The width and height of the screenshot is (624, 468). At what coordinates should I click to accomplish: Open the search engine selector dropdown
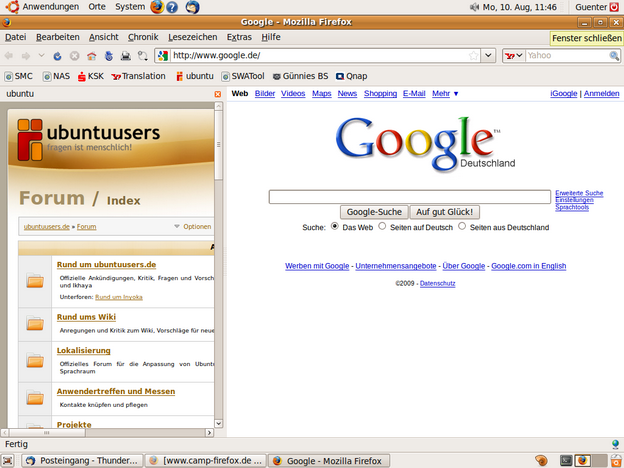point(514,56)
